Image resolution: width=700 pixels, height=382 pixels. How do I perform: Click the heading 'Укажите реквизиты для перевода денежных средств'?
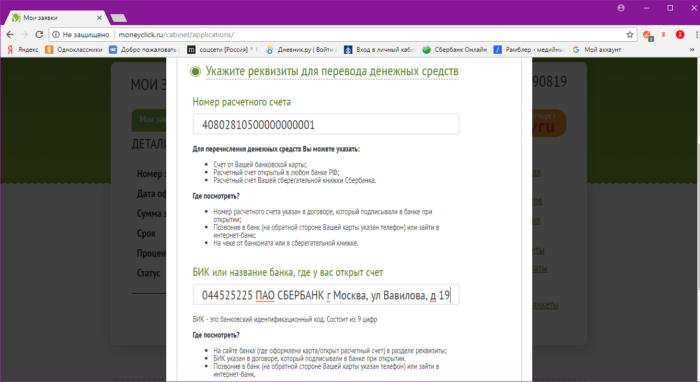point(332,71)
